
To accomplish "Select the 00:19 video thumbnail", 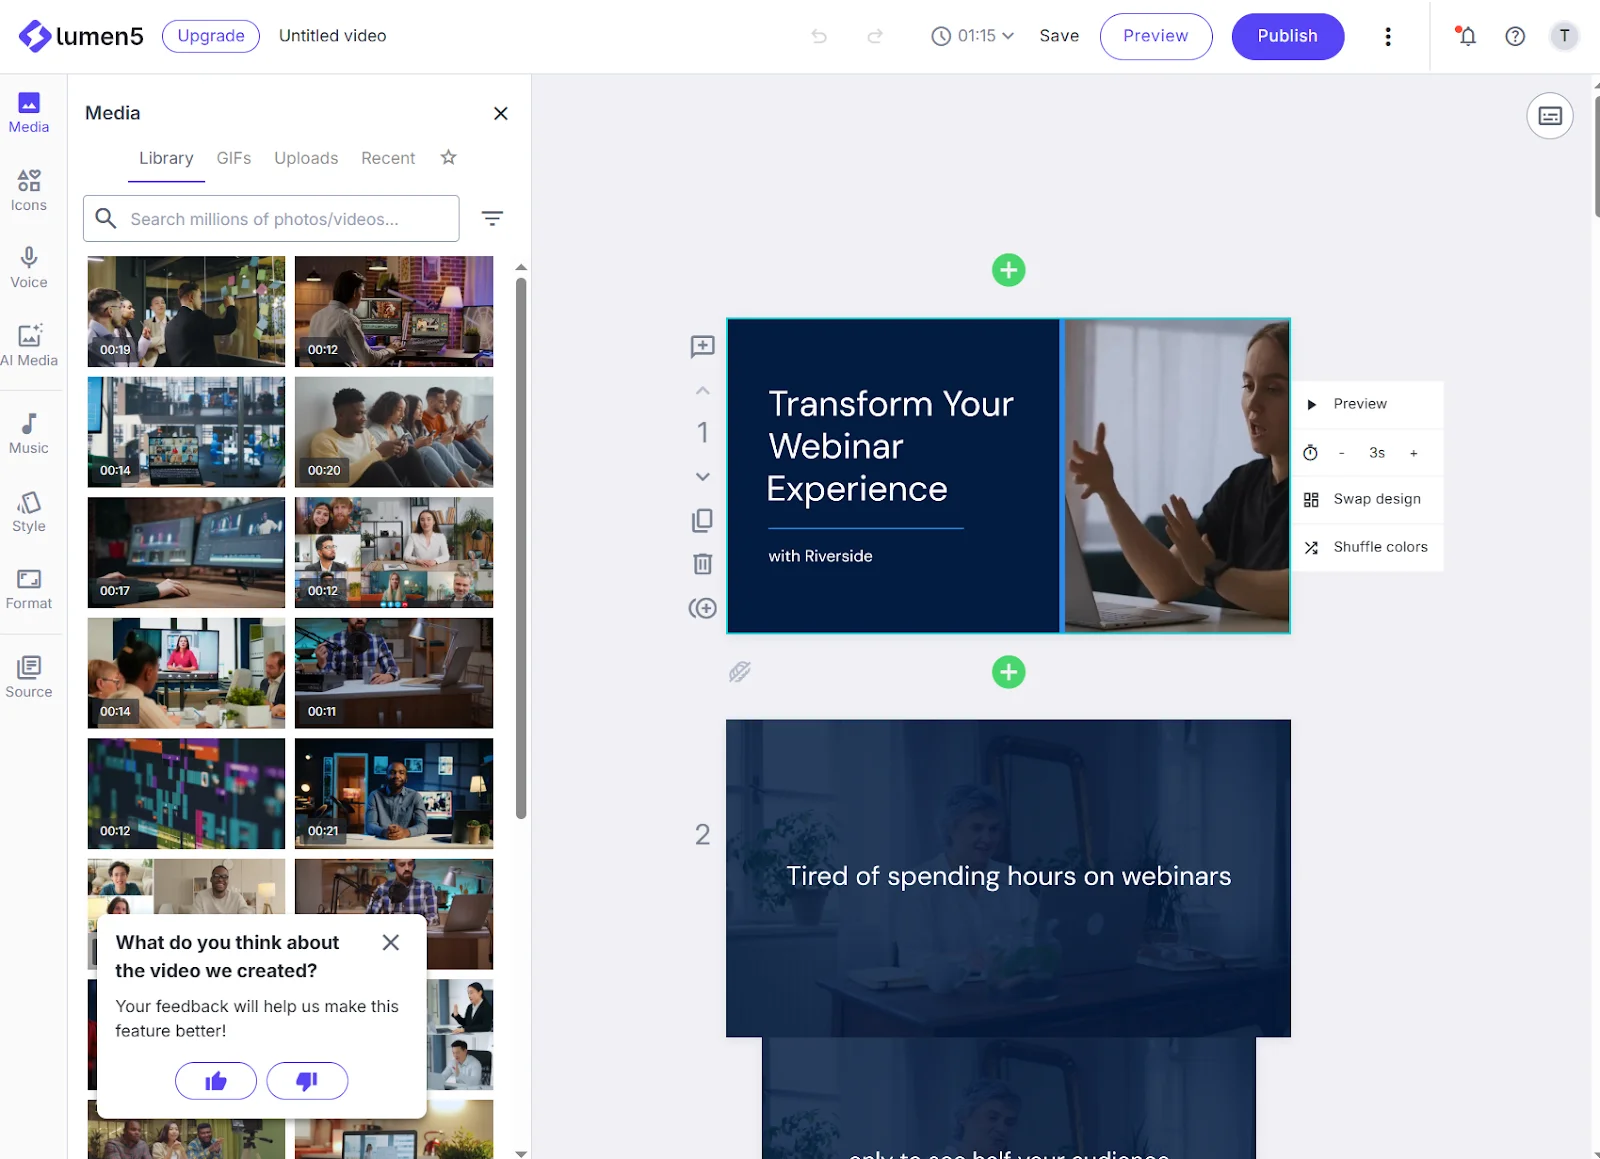I will 186,311.
